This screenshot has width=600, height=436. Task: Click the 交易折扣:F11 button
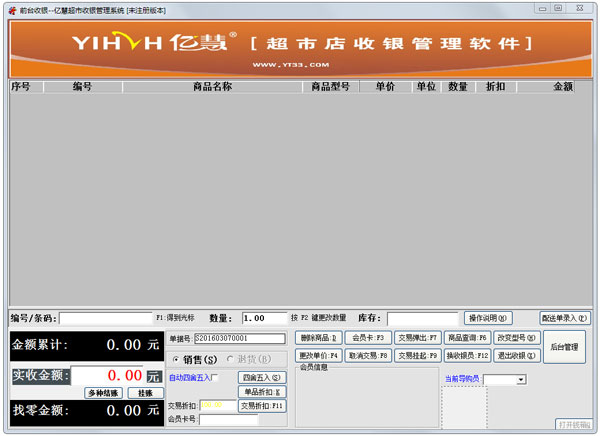click(262, 406)
